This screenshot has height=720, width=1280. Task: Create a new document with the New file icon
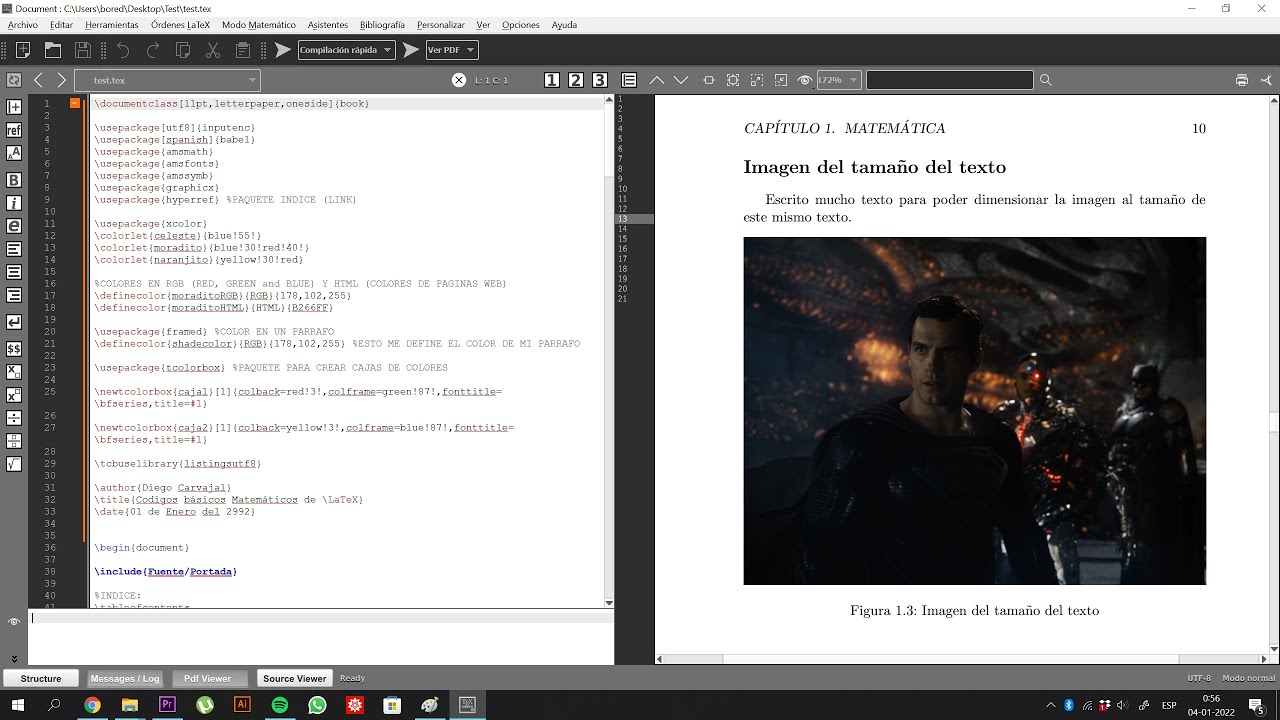click(x=23, y=50)
